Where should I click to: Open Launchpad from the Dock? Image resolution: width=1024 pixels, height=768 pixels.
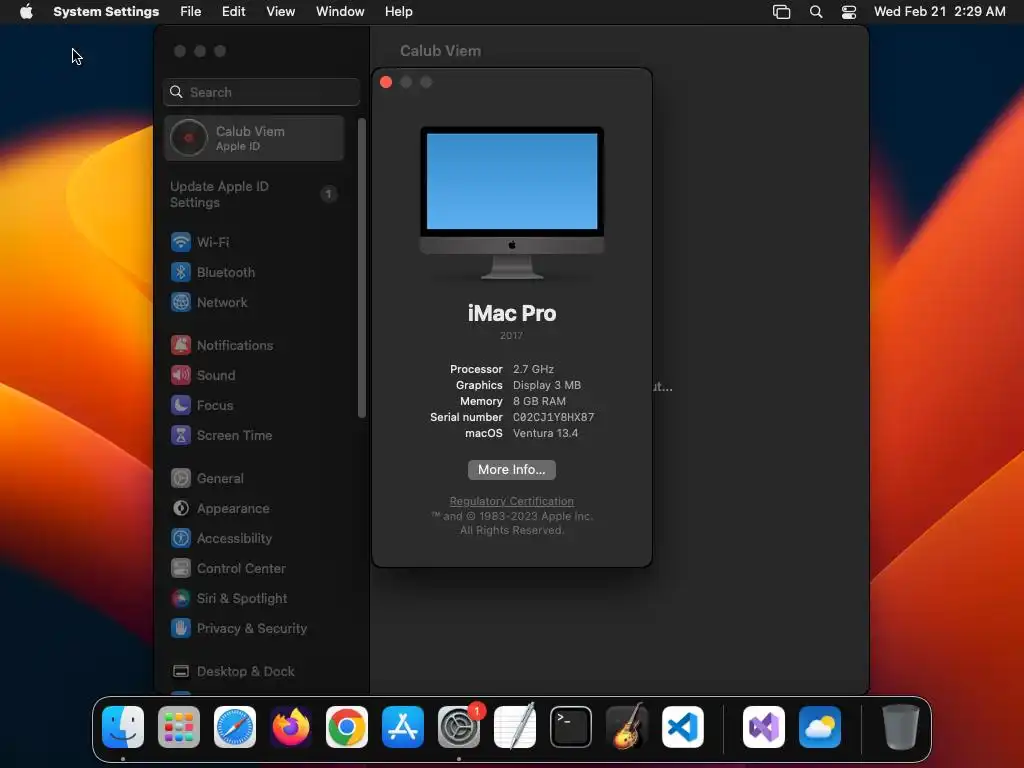tap(179, 727)
